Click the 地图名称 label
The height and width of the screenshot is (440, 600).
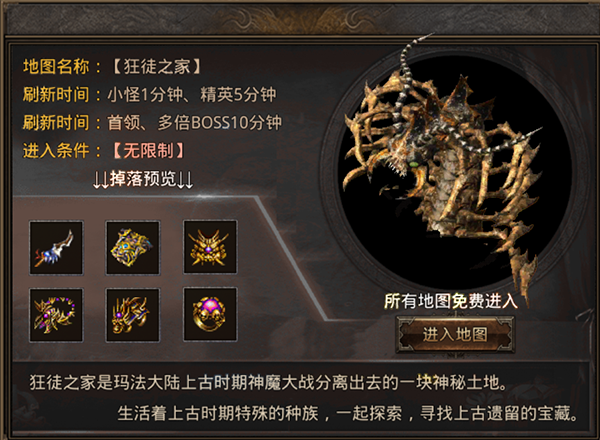pos(56,67)
